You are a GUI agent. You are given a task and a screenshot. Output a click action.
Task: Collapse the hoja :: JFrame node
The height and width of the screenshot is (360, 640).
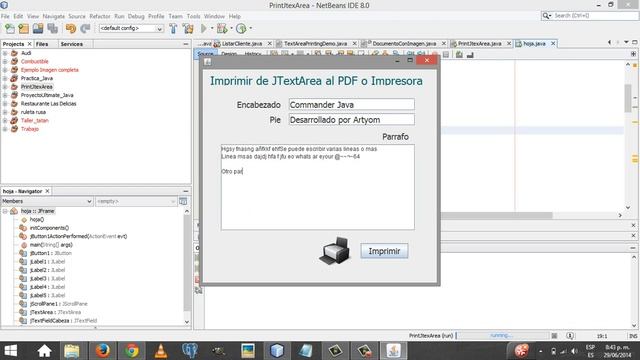point(5,211)
